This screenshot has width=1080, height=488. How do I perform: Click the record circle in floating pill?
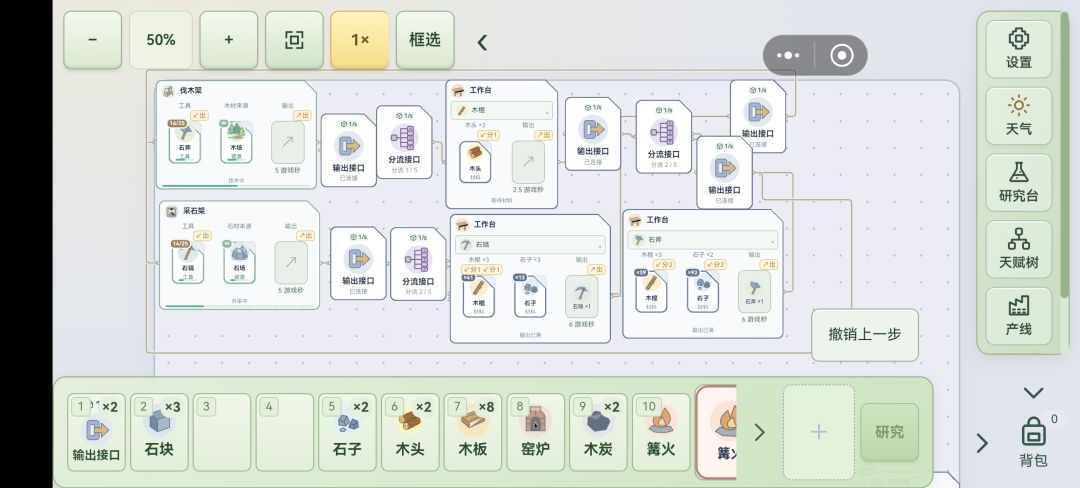click(x=842, y=55)
